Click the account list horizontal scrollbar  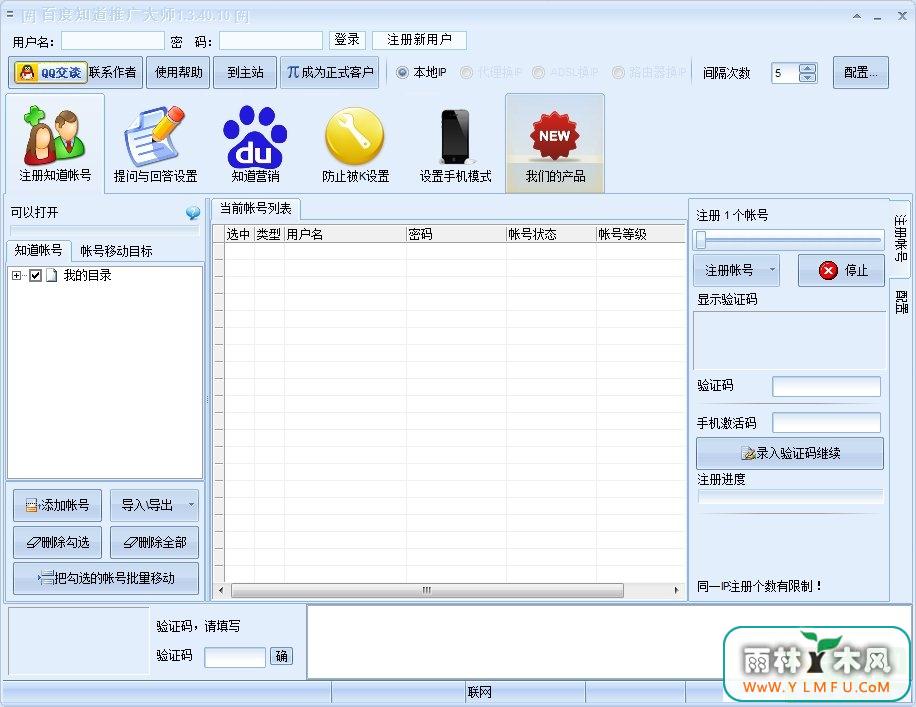tap(427, 590)
